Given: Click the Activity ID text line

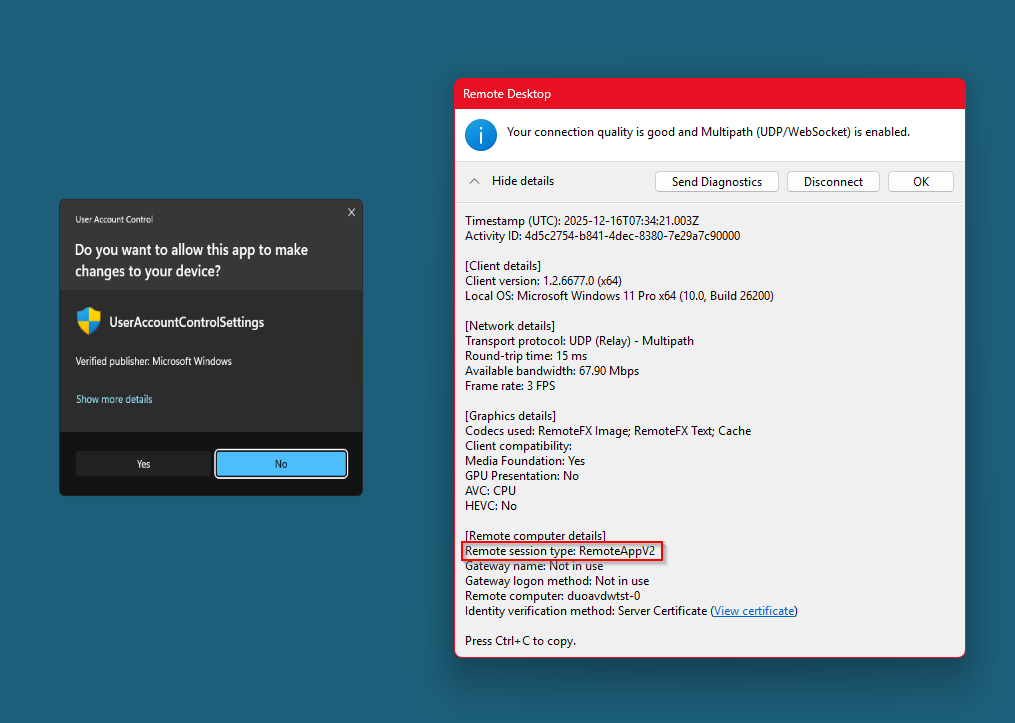Looking at the screenshot, I should click(x=602, y=236).
